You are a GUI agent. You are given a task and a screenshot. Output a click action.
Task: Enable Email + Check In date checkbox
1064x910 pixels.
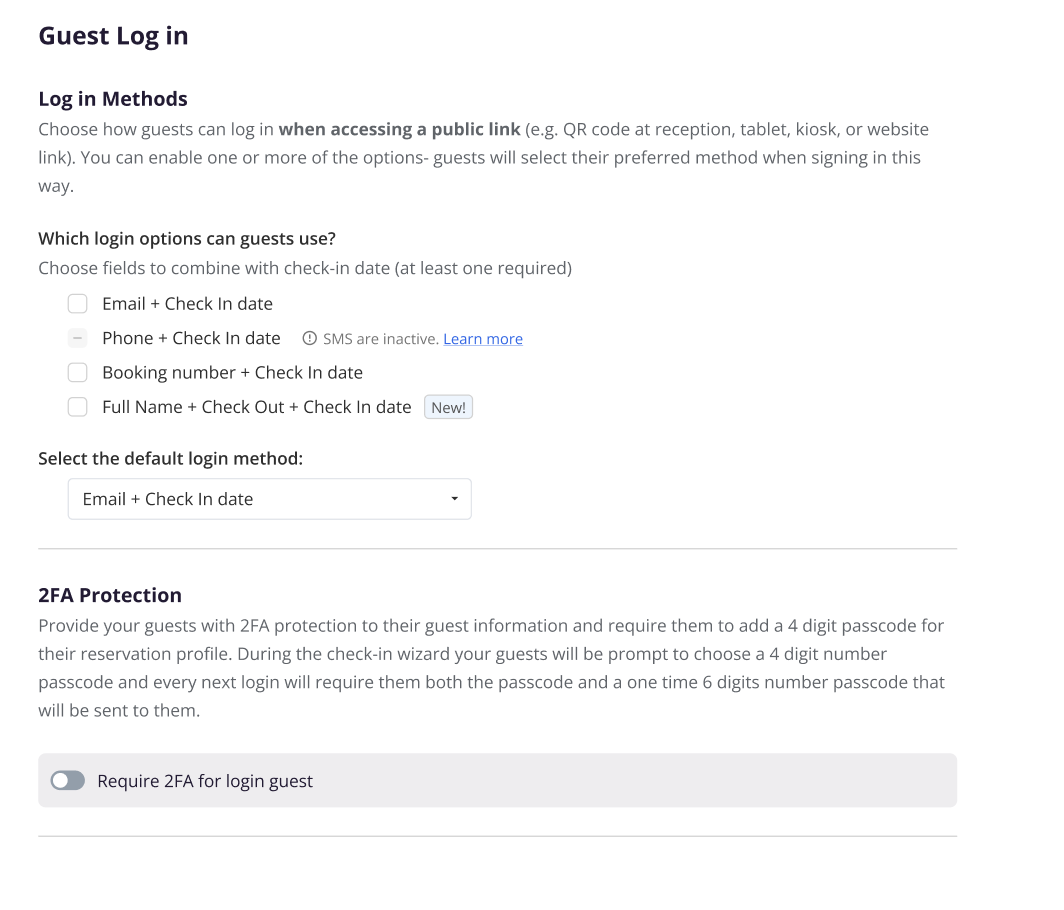point(78,304)
